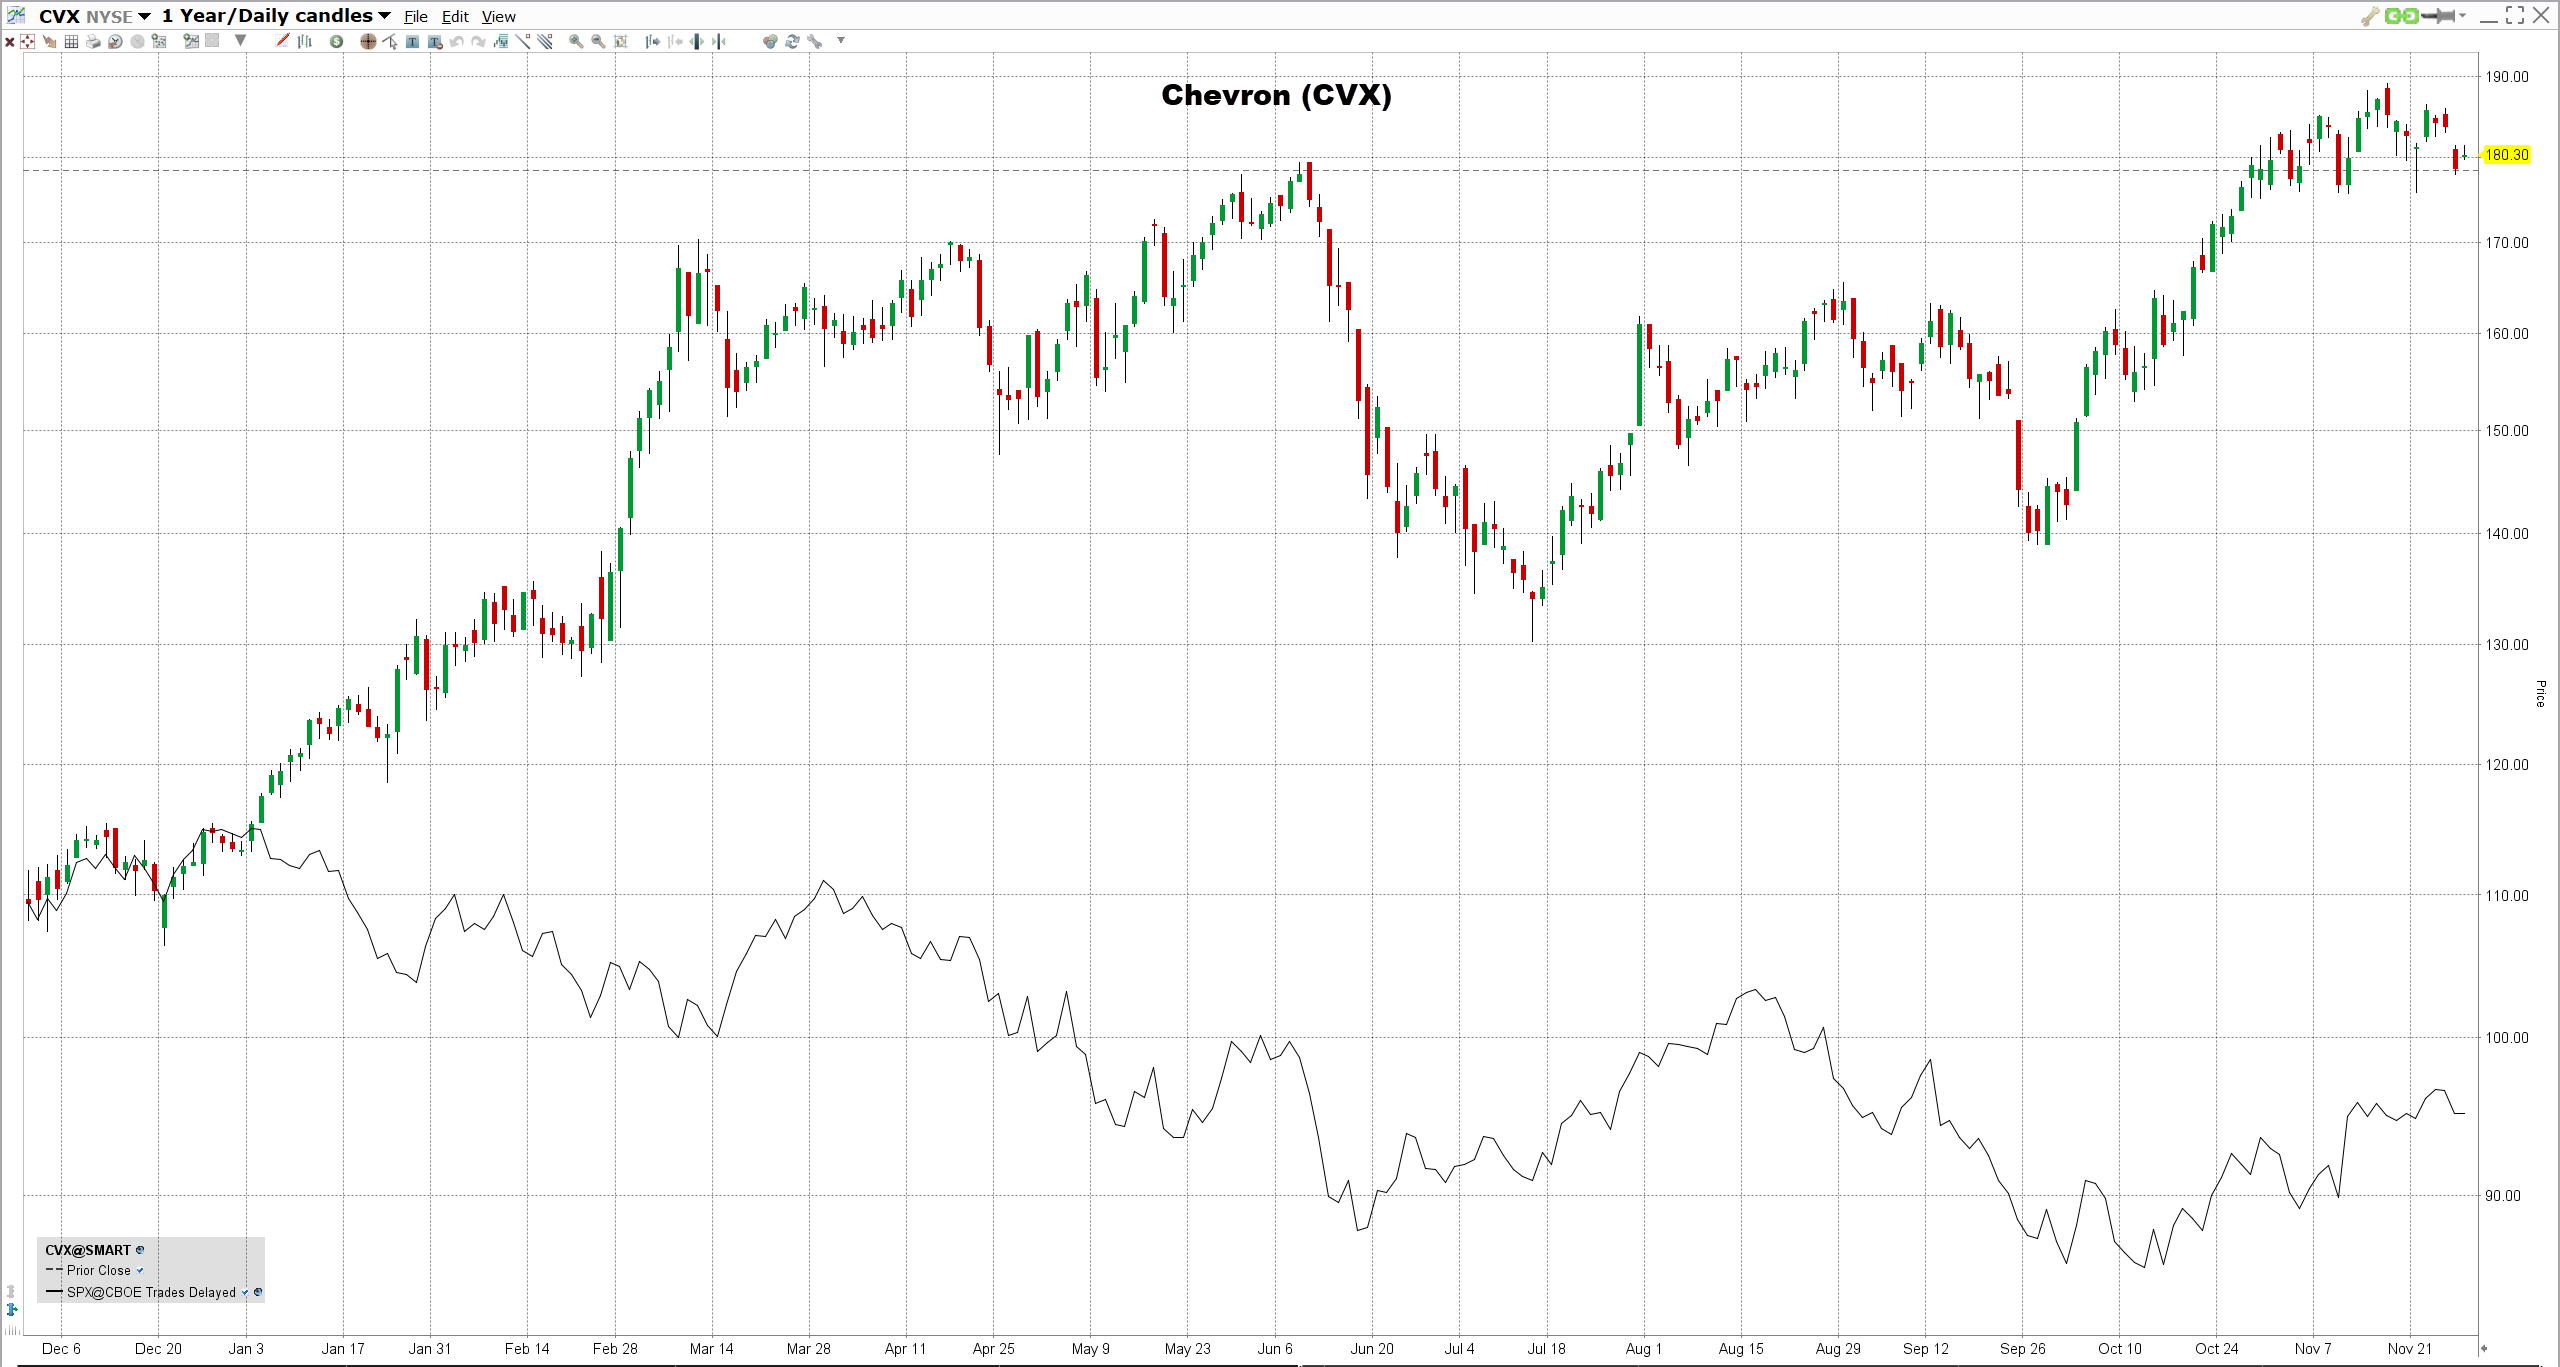Click the bar chart type icon
2560x1367 pixels.
point(304,41)
